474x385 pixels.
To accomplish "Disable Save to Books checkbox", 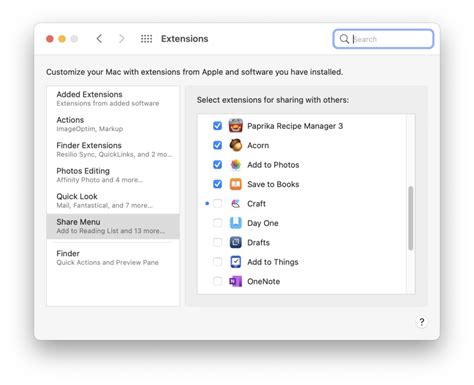I will [x=217, y=184].
